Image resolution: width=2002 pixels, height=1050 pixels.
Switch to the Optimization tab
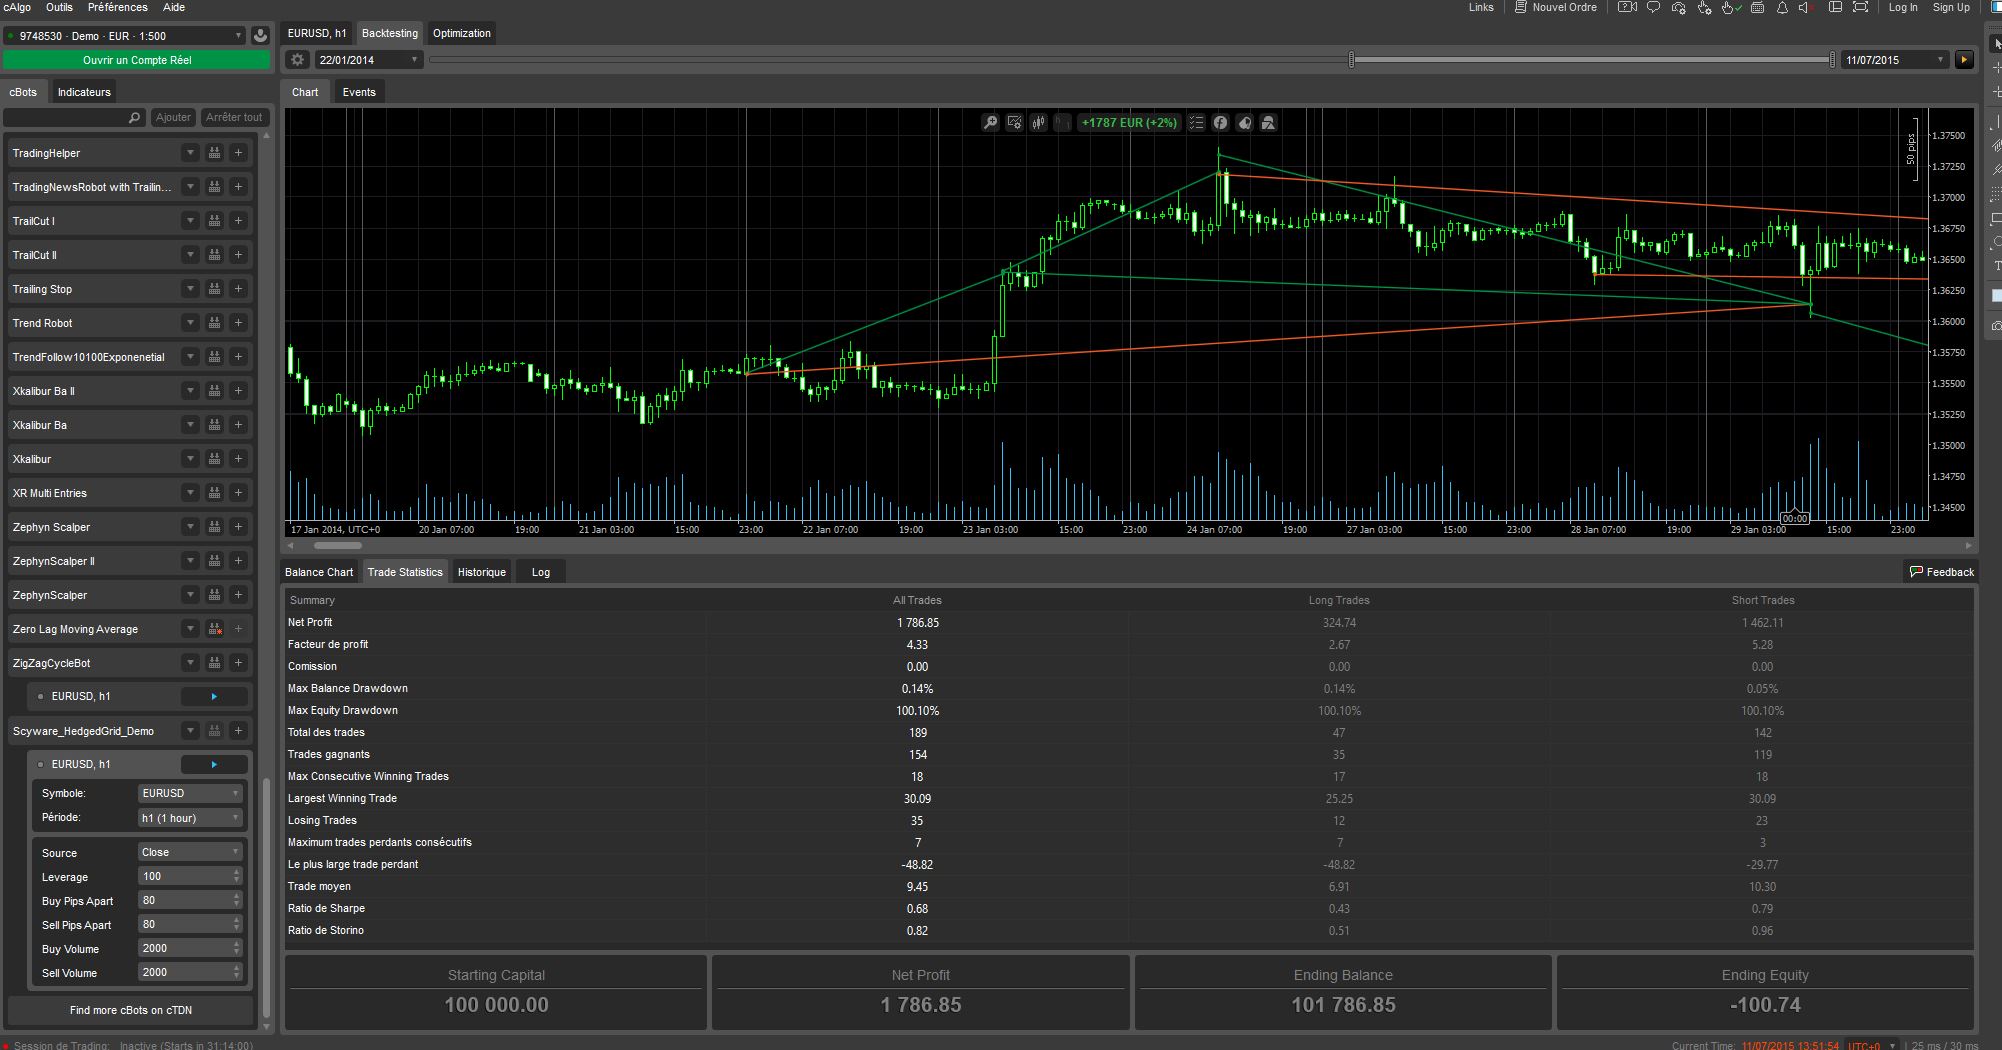click(462, 33)
